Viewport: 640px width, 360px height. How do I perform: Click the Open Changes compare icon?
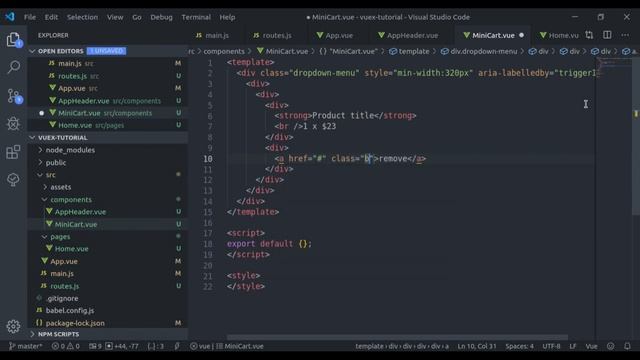pos(589,35)
